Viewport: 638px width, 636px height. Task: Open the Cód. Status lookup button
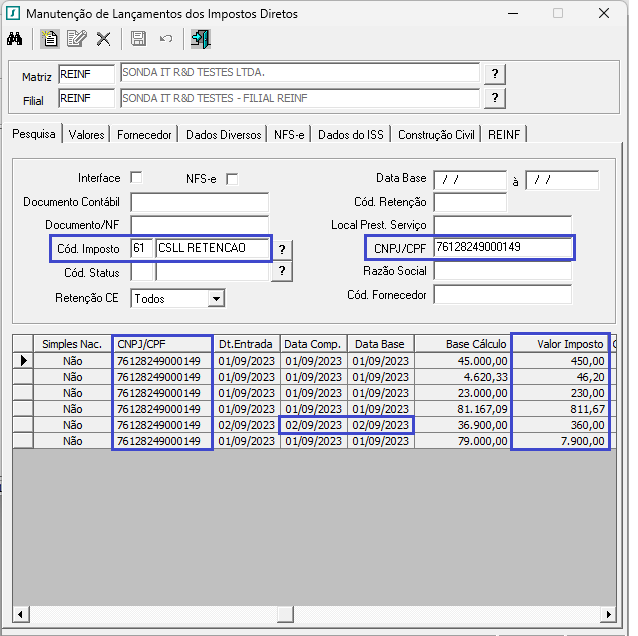[282, 271]
